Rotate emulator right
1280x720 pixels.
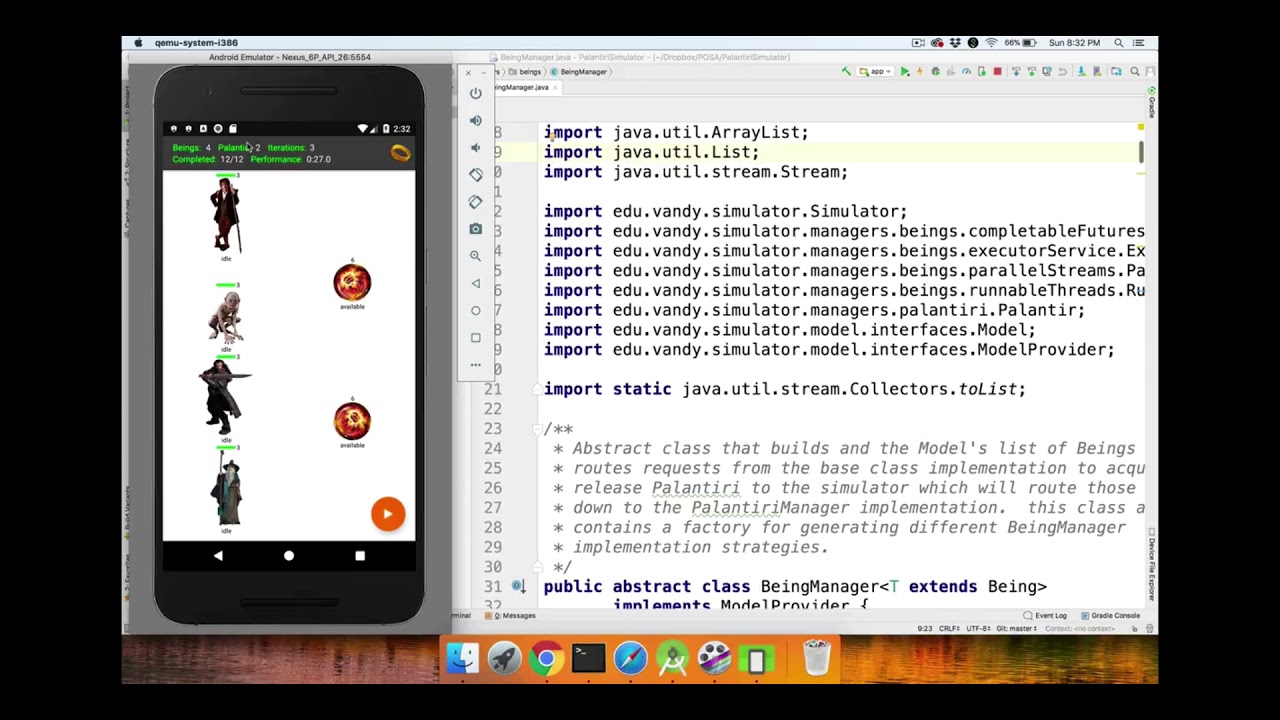coord(476,201)
